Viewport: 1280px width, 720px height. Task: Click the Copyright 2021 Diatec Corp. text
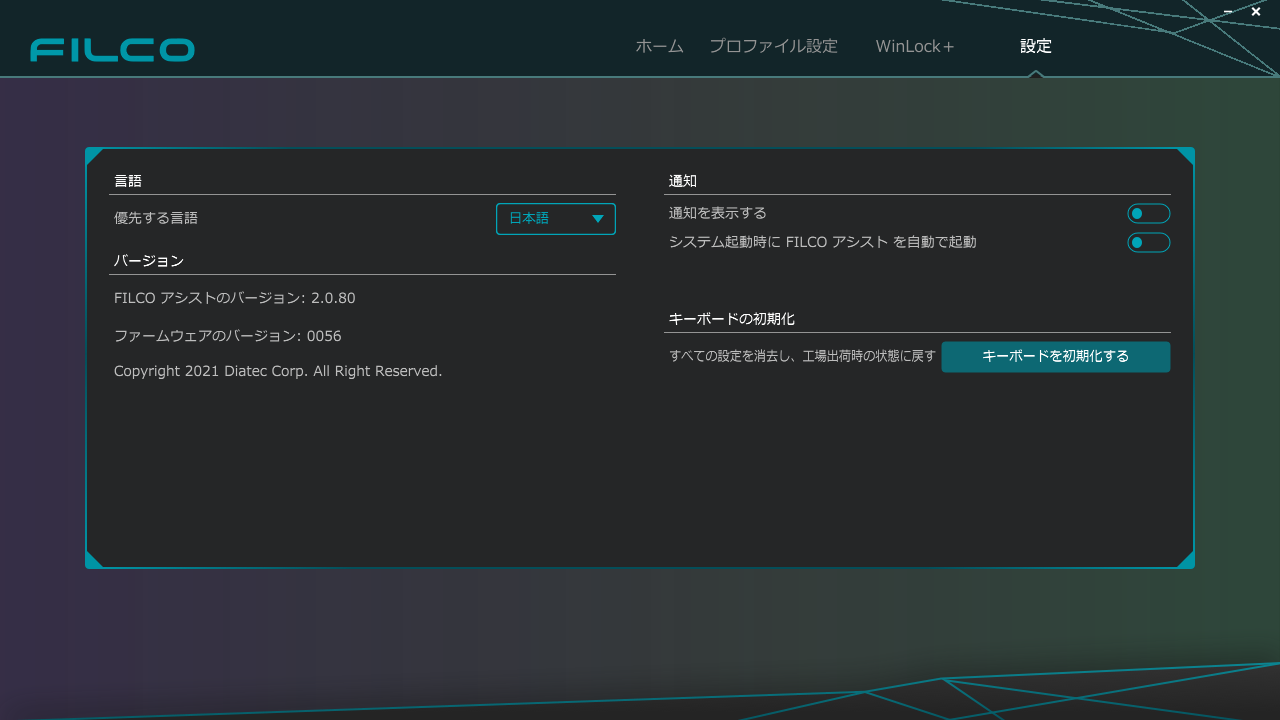coord(278,371)
